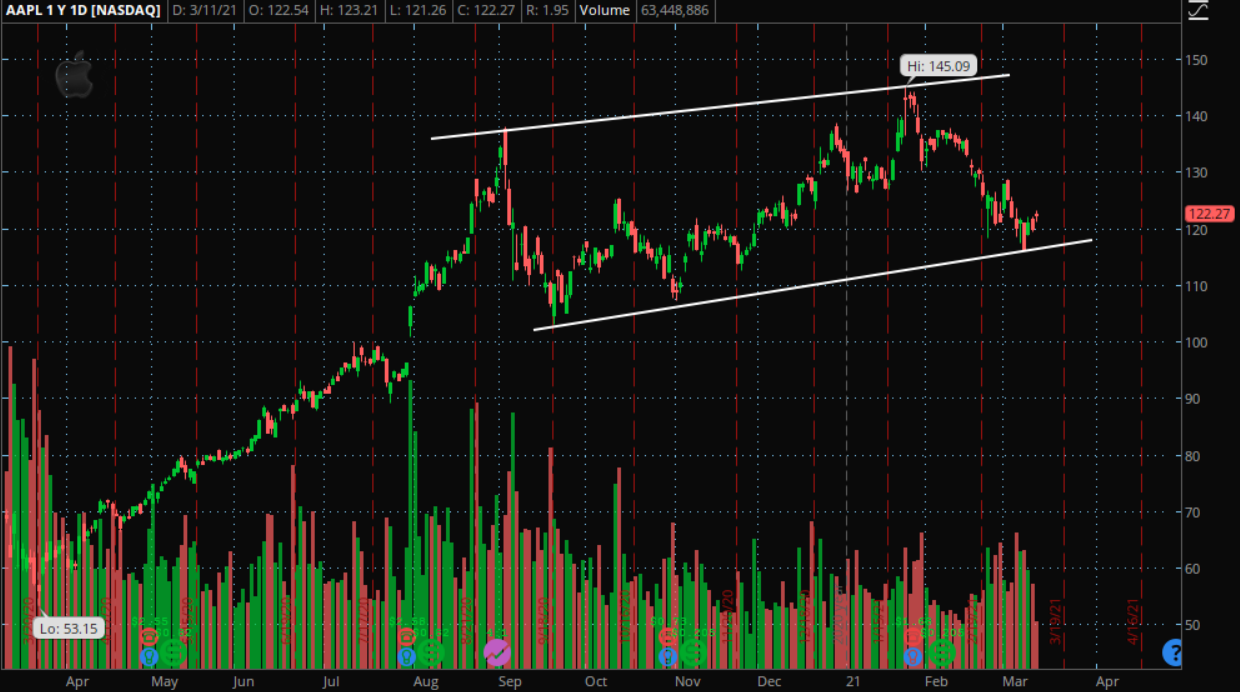This screenshot has width=1240, height=692.
Task: Open the purple stock split event icon near Sep
Action: point(497,653)
